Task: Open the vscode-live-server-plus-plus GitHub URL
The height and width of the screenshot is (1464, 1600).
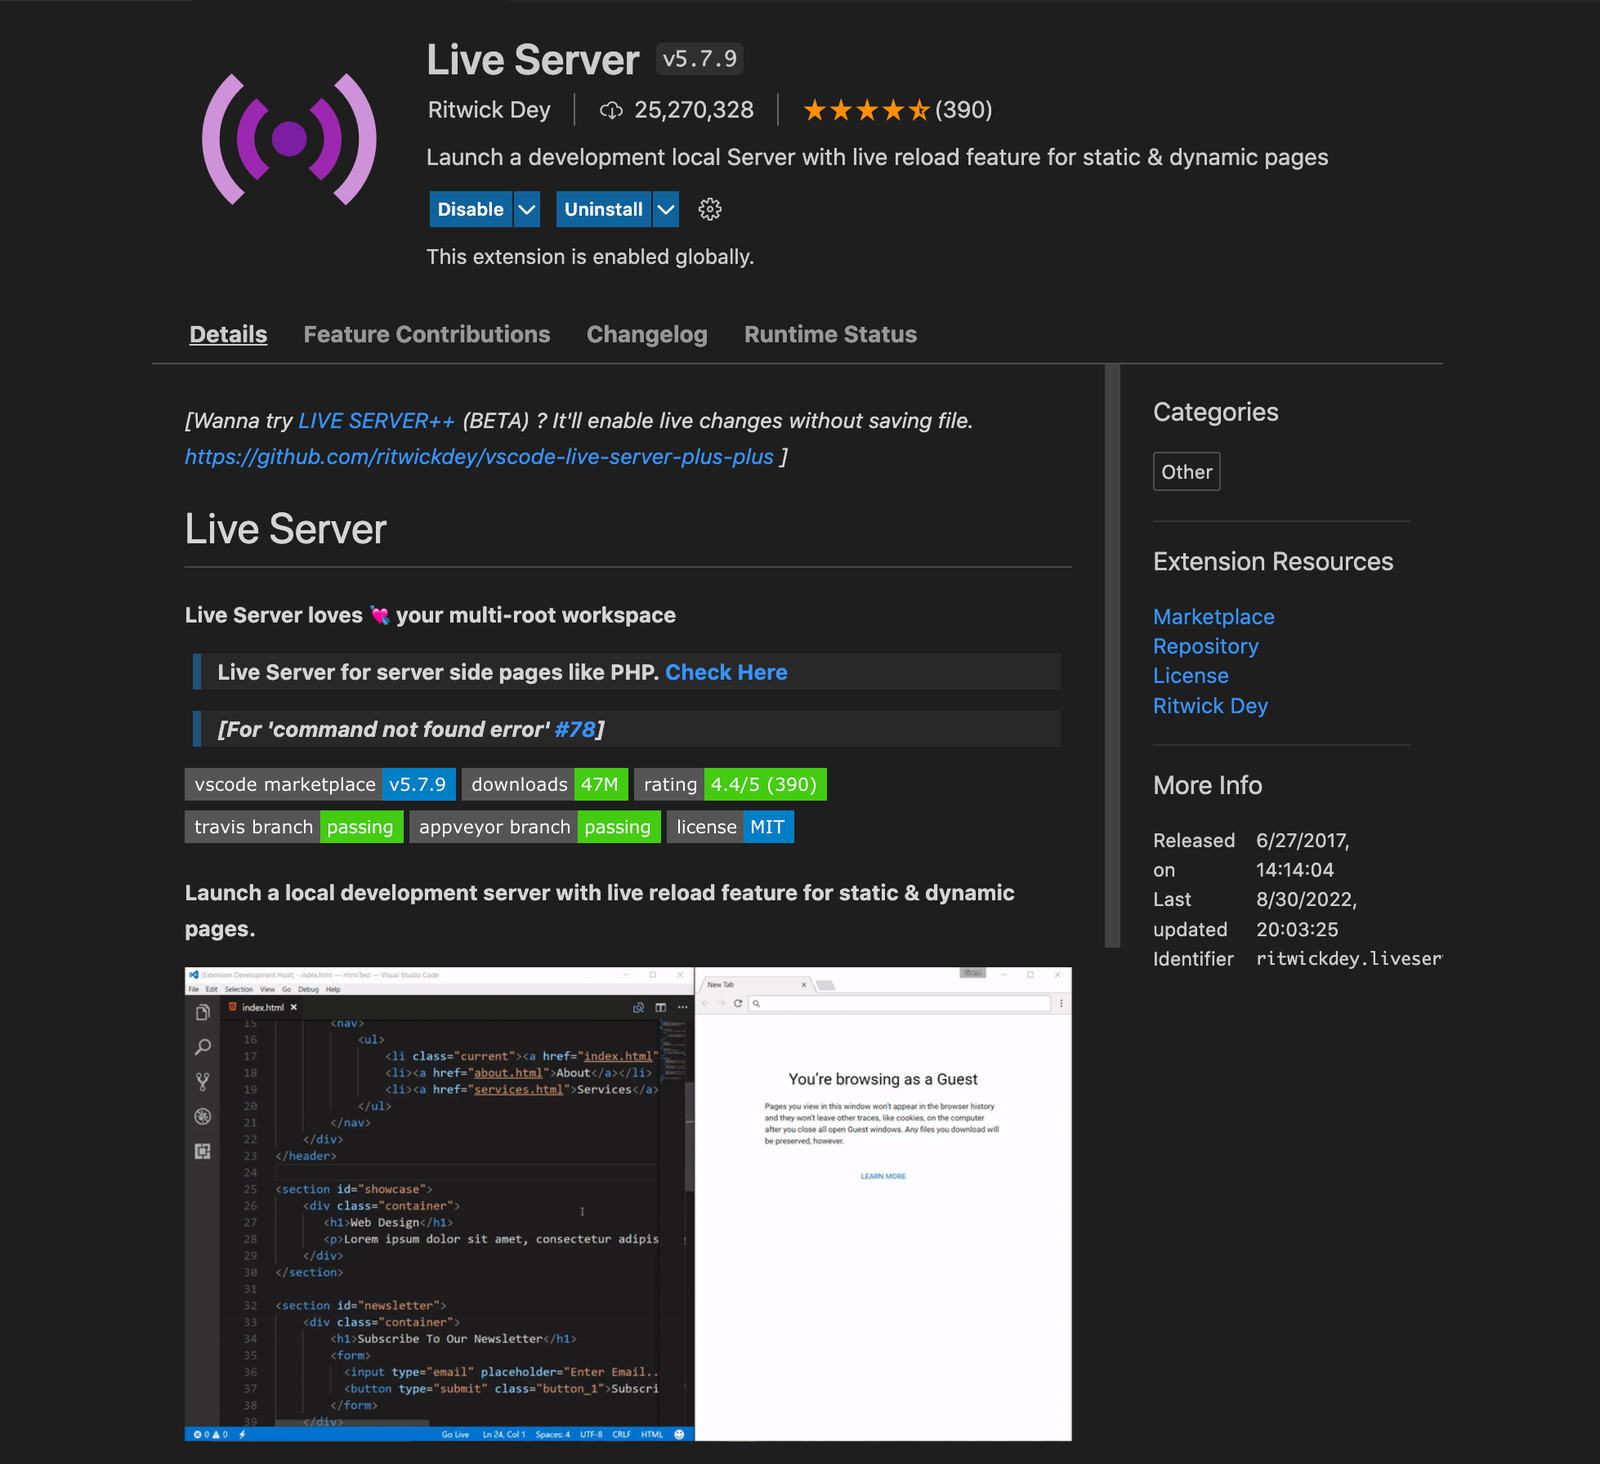Action: point(479,457)
